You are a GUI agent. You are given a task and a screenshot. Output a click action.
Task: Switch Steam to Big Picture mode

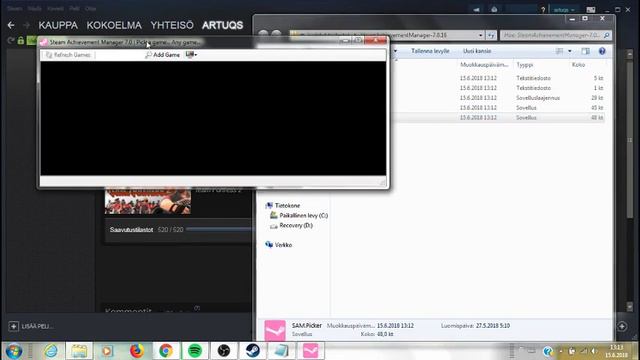(591, 9)
